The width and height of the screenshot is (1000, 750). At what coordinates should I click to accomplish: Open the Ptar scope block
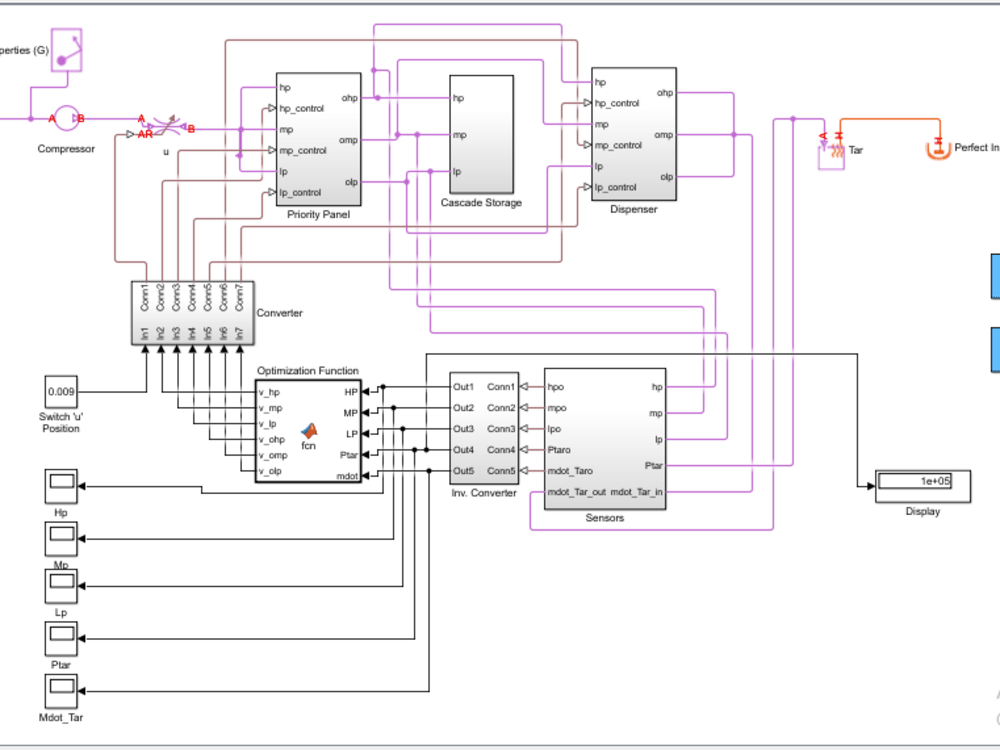coord(60,640)
